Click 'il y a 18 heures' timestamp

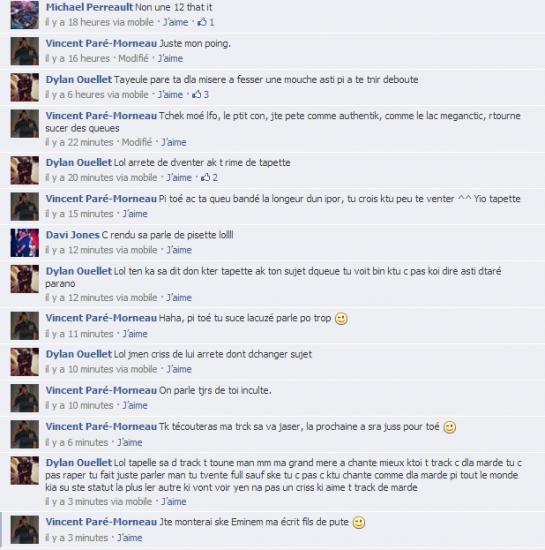click(x=77, y=22)
